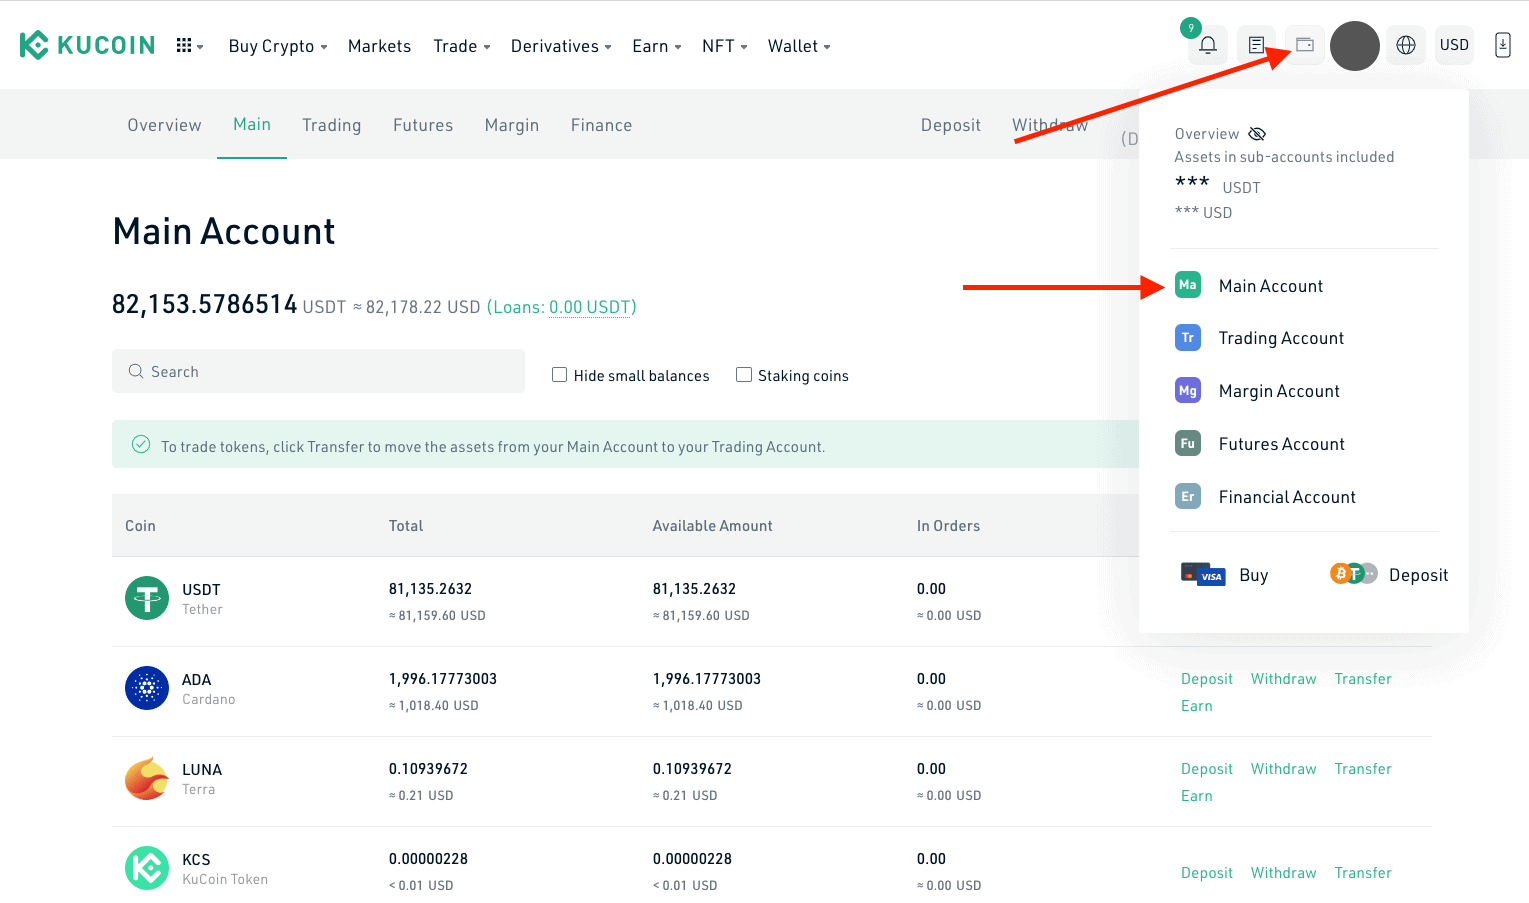Check Hide small balances

(x=559, y=375)
